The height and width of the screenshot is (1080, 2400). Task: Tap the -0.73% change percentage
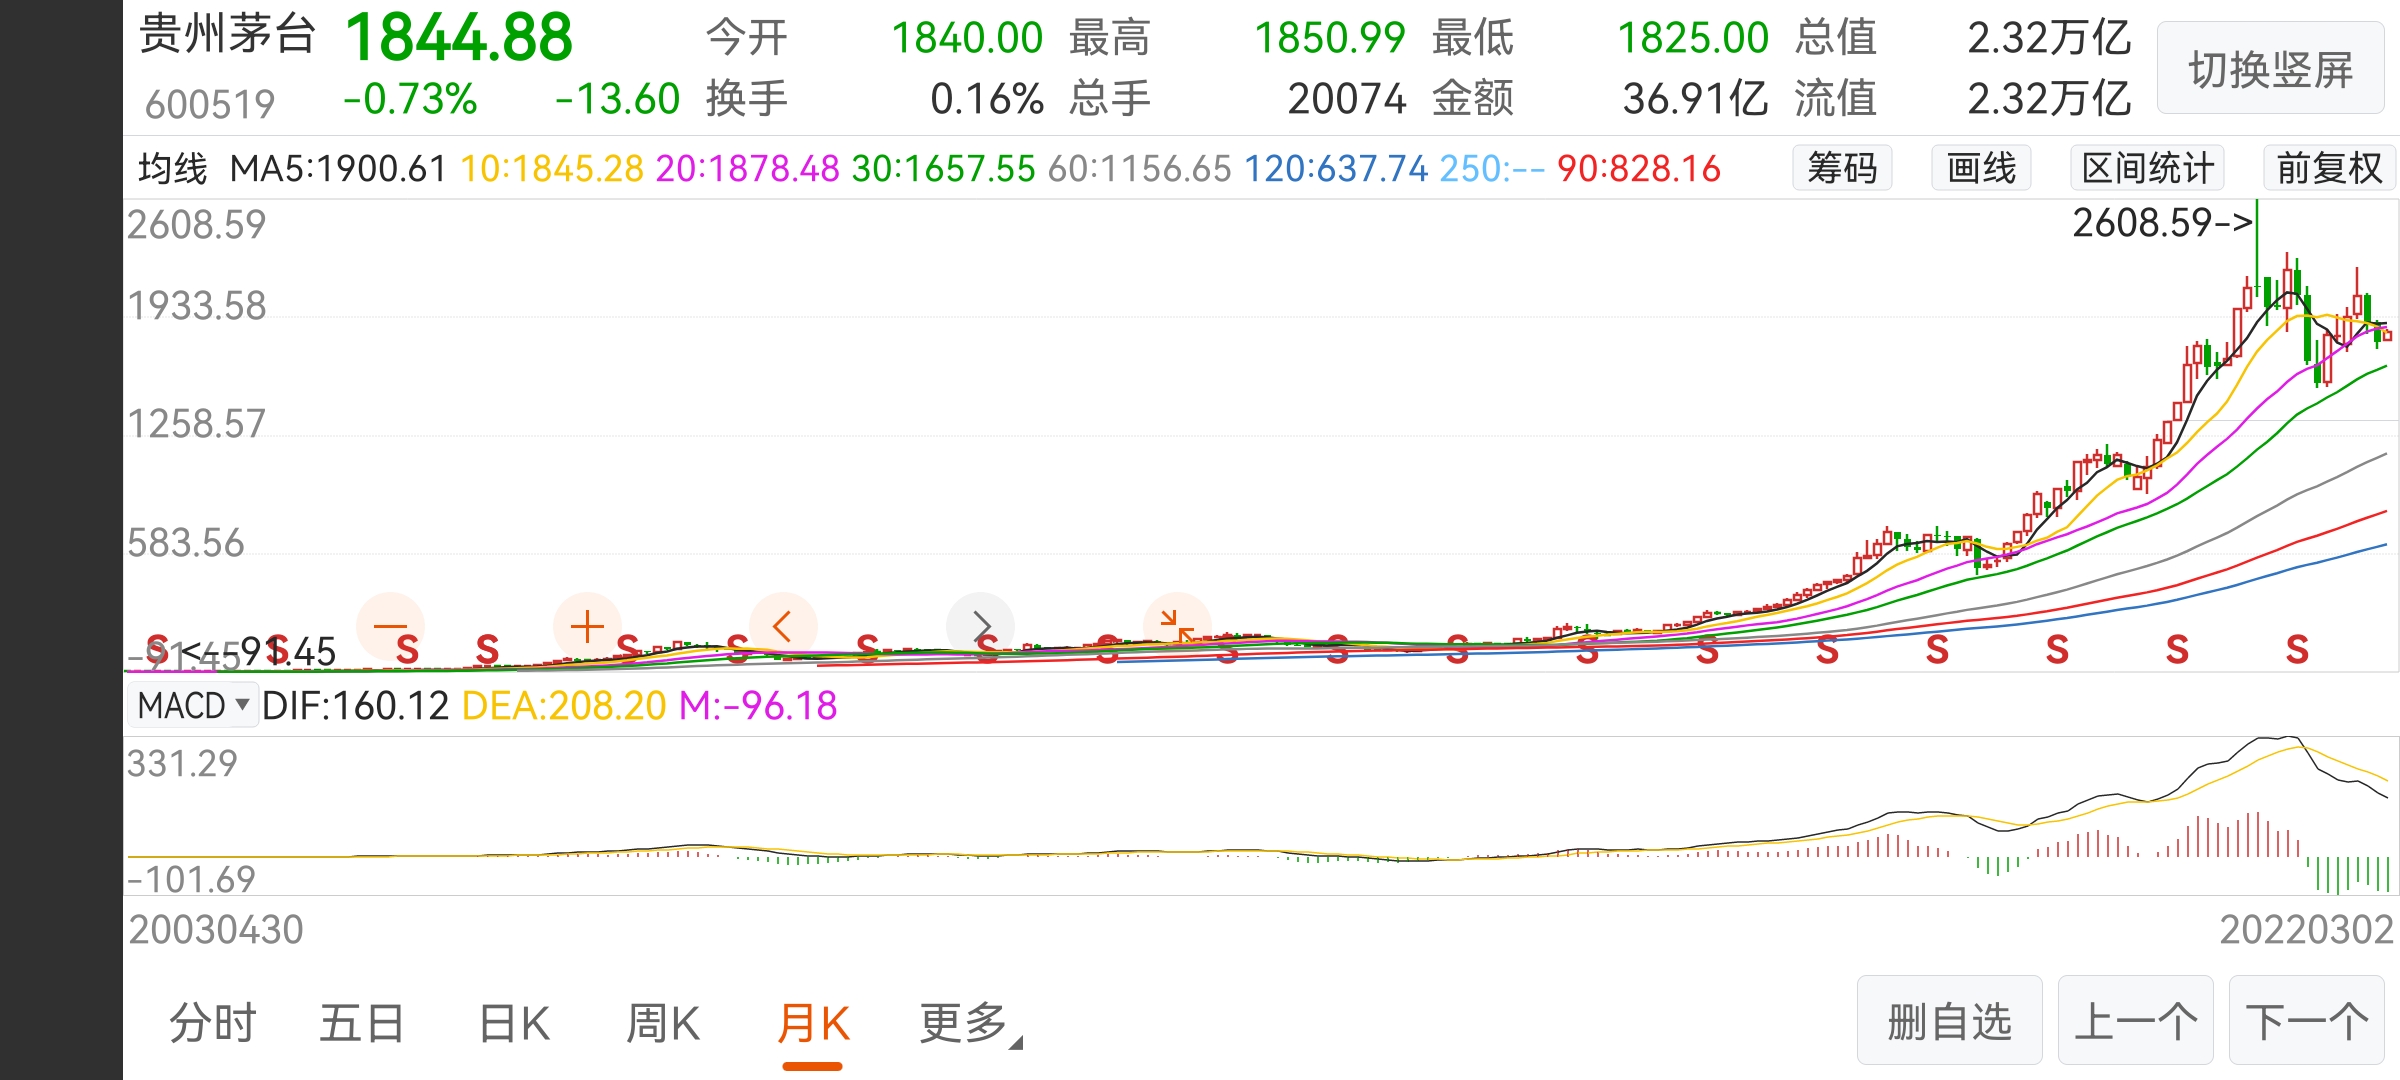[410, 99]
